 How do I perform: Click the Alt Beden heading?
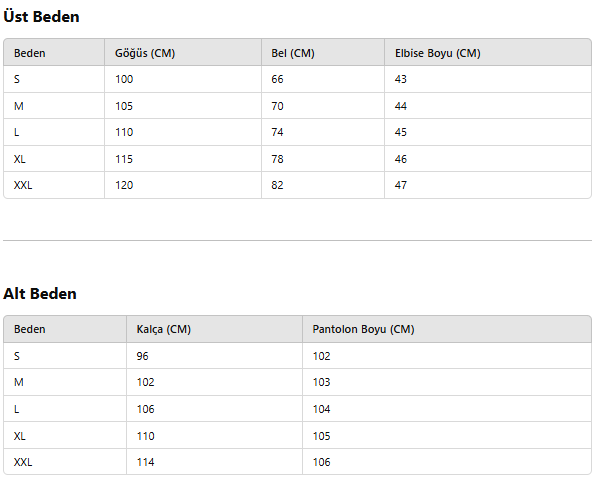40,294
